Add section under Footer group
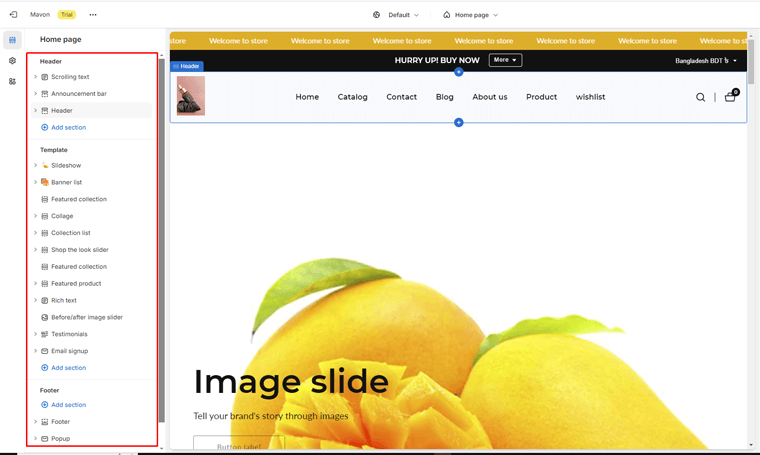The width and height of the screenshot is (760, 455). point(63,405)
